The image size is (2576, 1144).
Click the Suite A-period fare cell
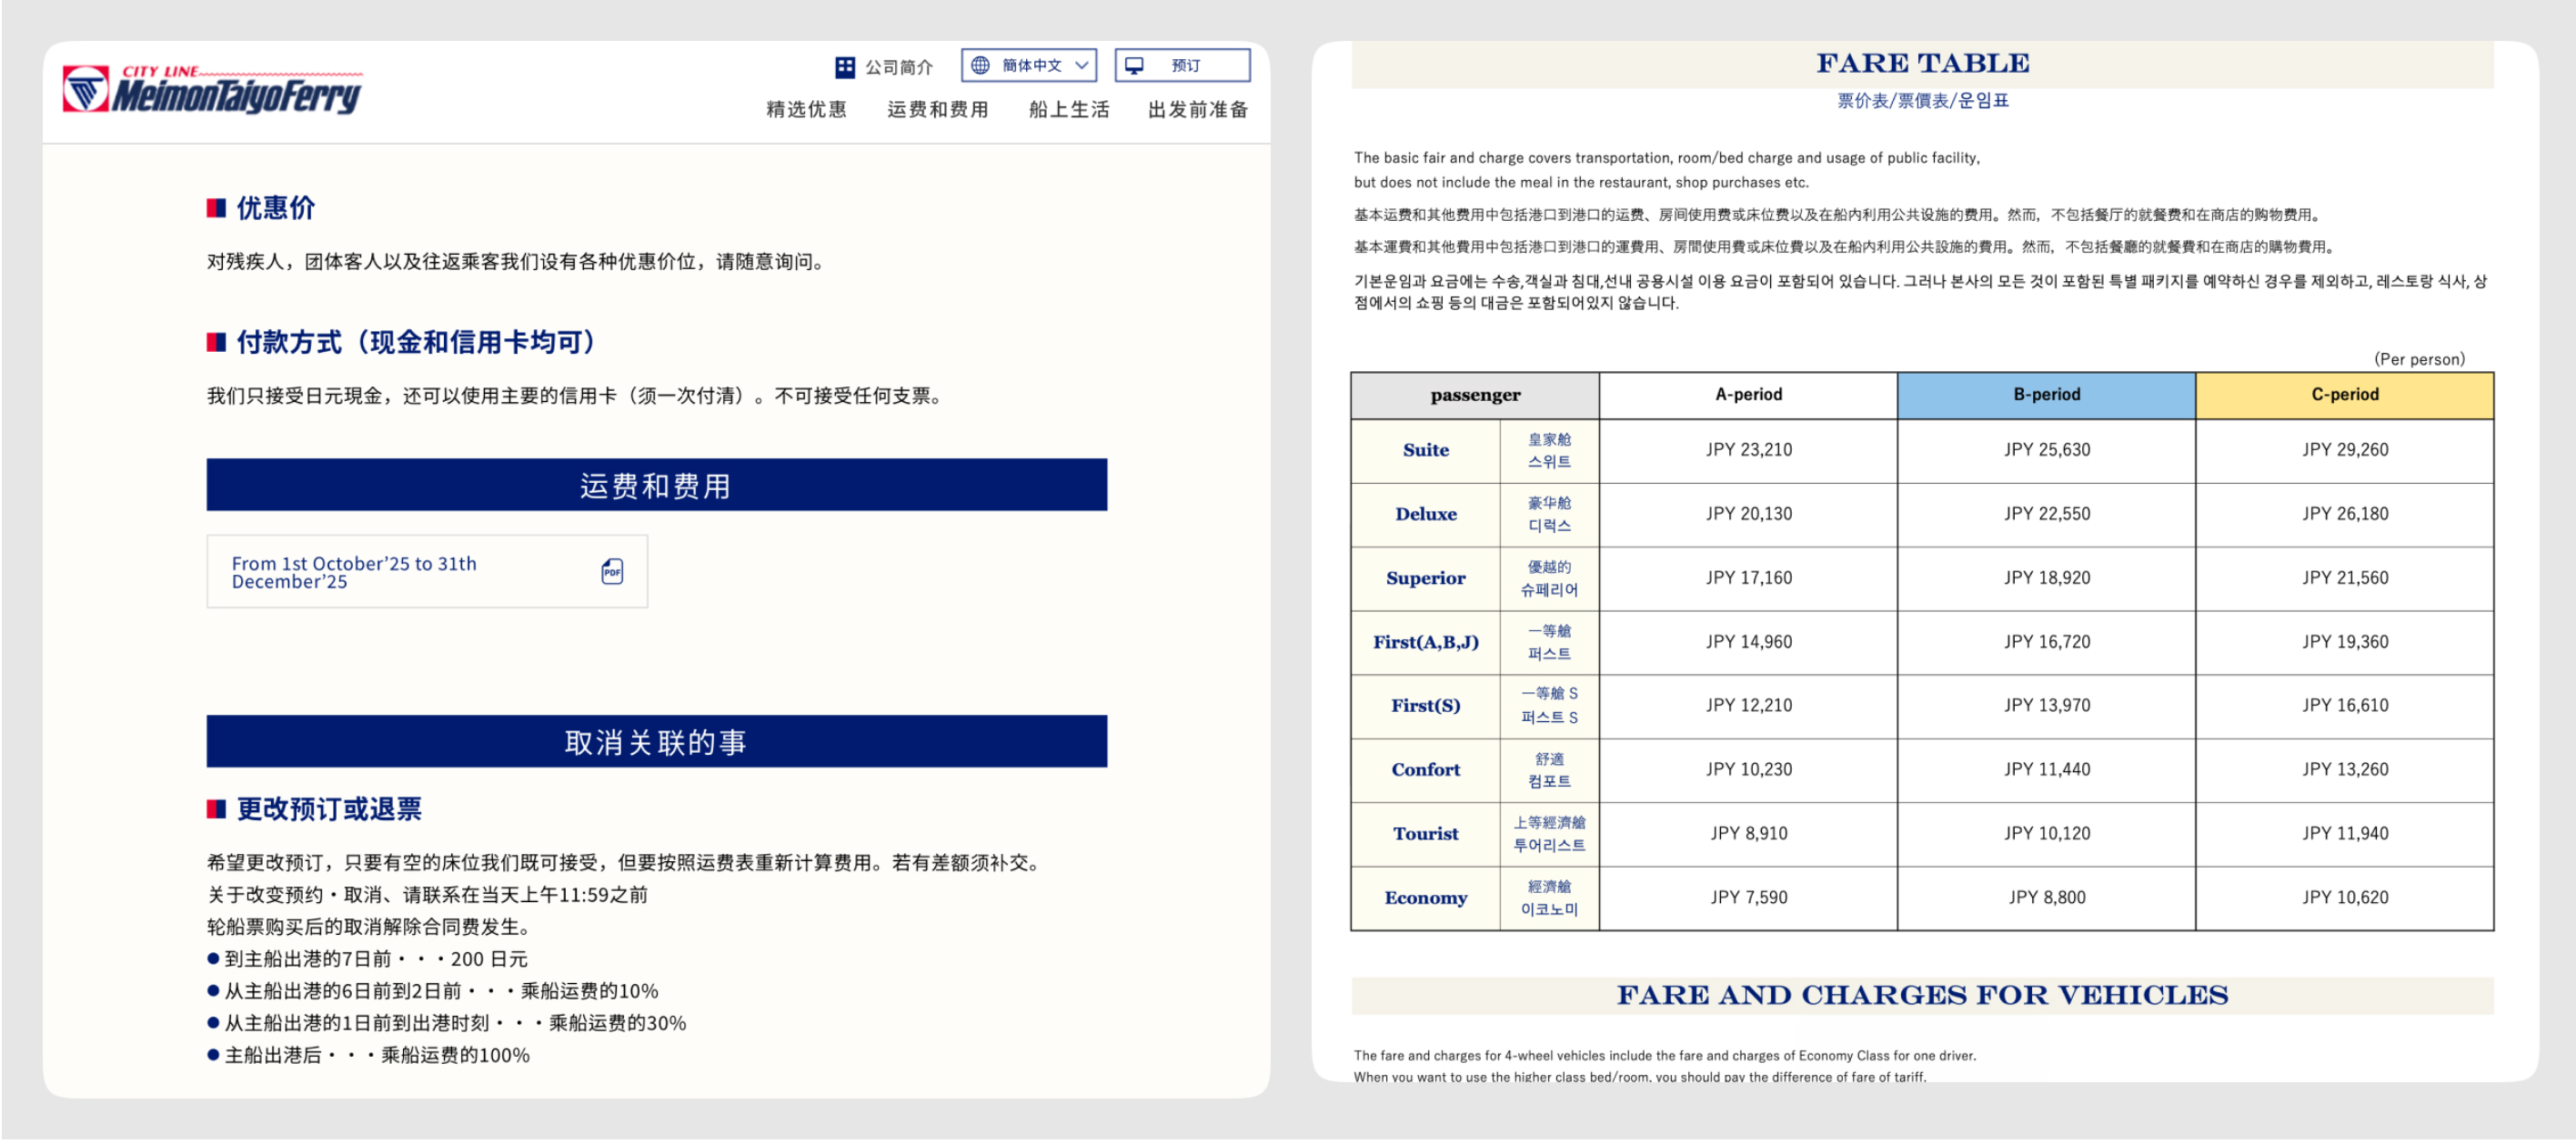click(1747, 450)
